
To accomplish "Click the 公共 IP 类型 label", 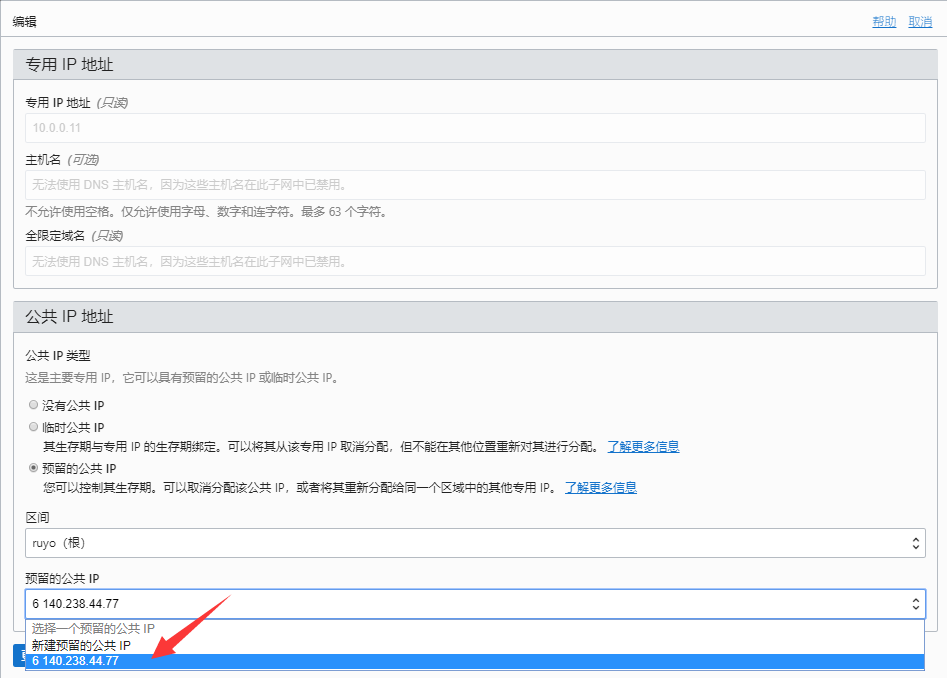I will click(x=58, y=356).
